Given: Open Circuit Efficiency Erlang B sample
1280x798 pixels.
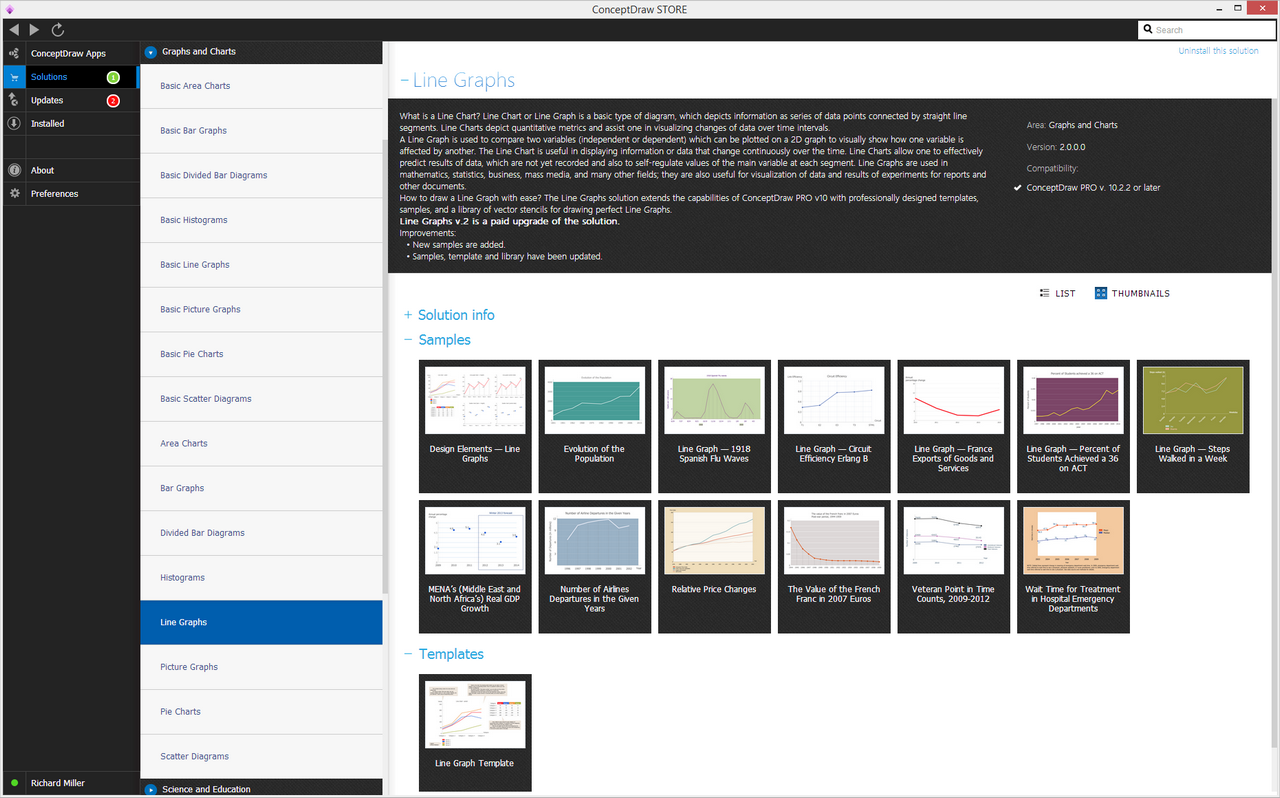Looking at the screenshot, I should point(834,426).
